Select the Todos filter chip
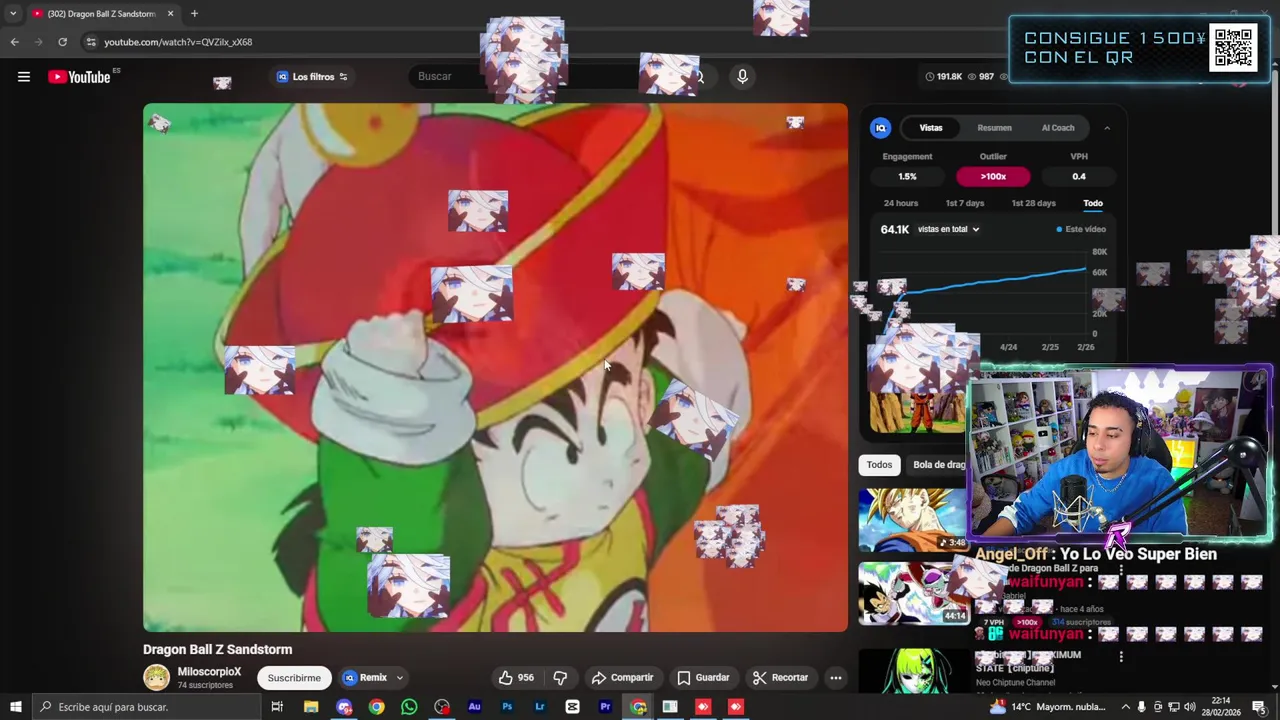Image resolution: width=1280 pixels, height=720 pixels. click(879, 464)
